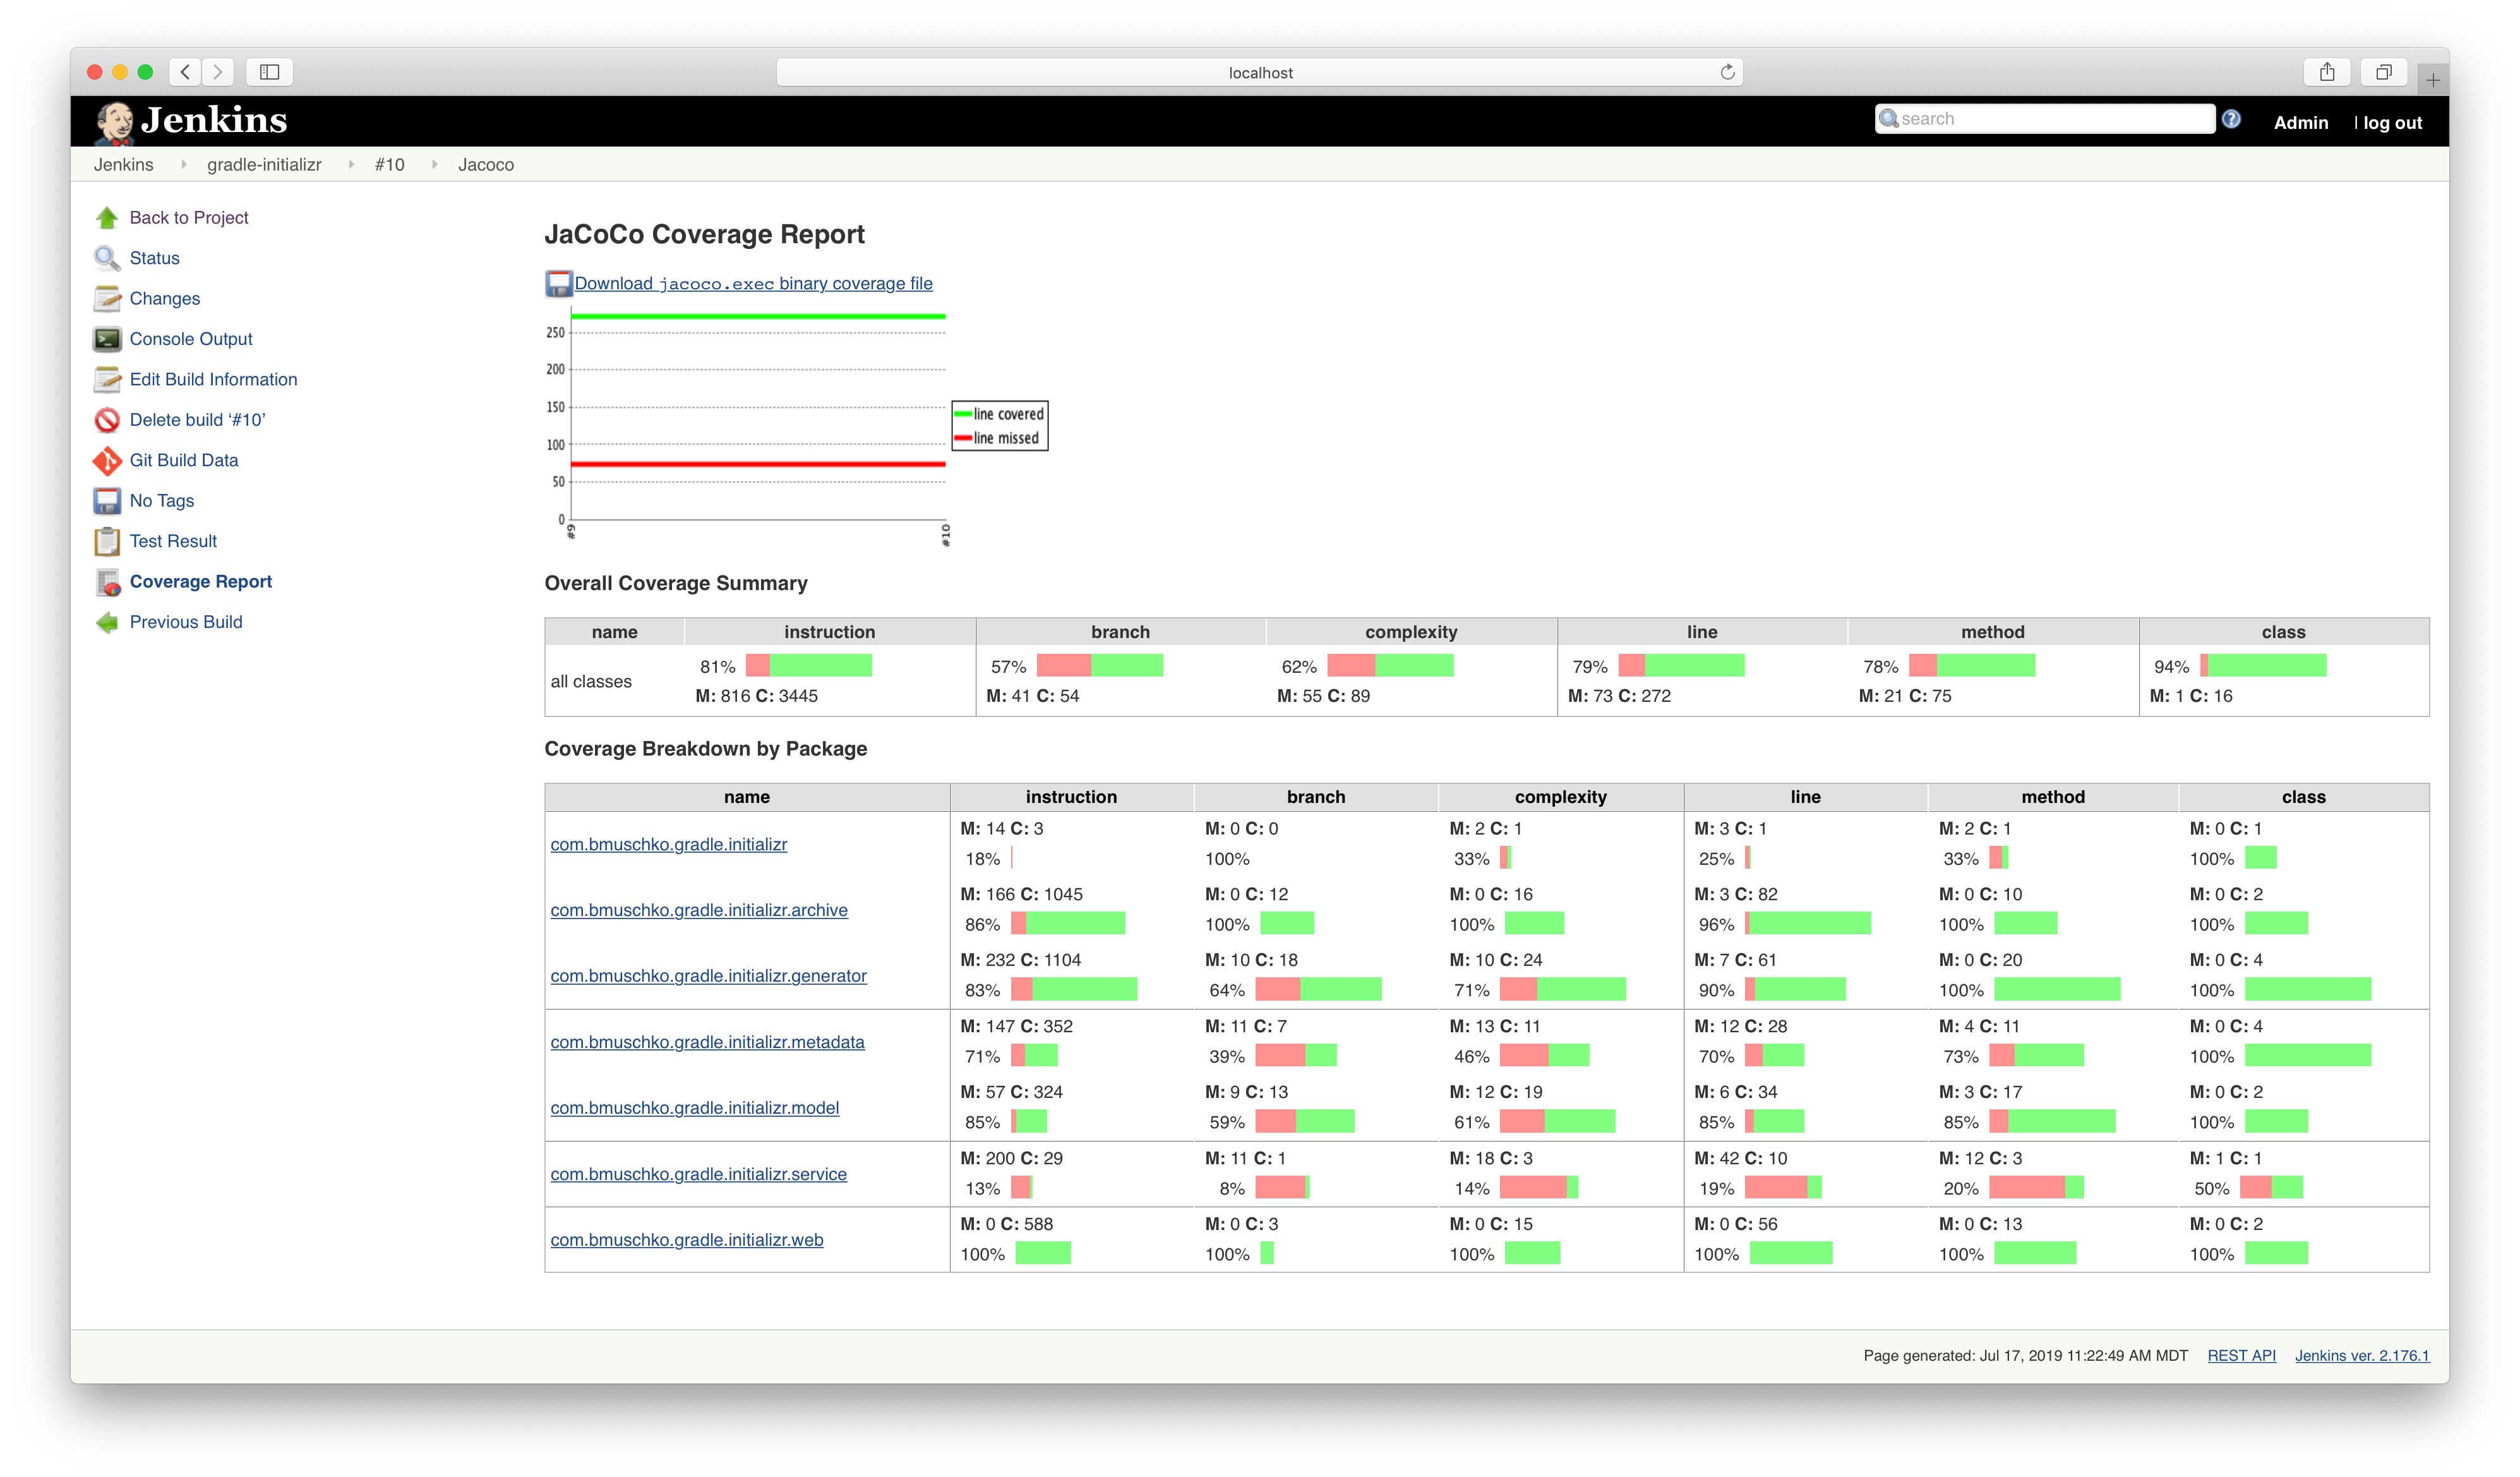The height and width of the screenshot is (1477, 2520).
Task: Toggle the browser sidebar button
Action: (x=269, y=72)
